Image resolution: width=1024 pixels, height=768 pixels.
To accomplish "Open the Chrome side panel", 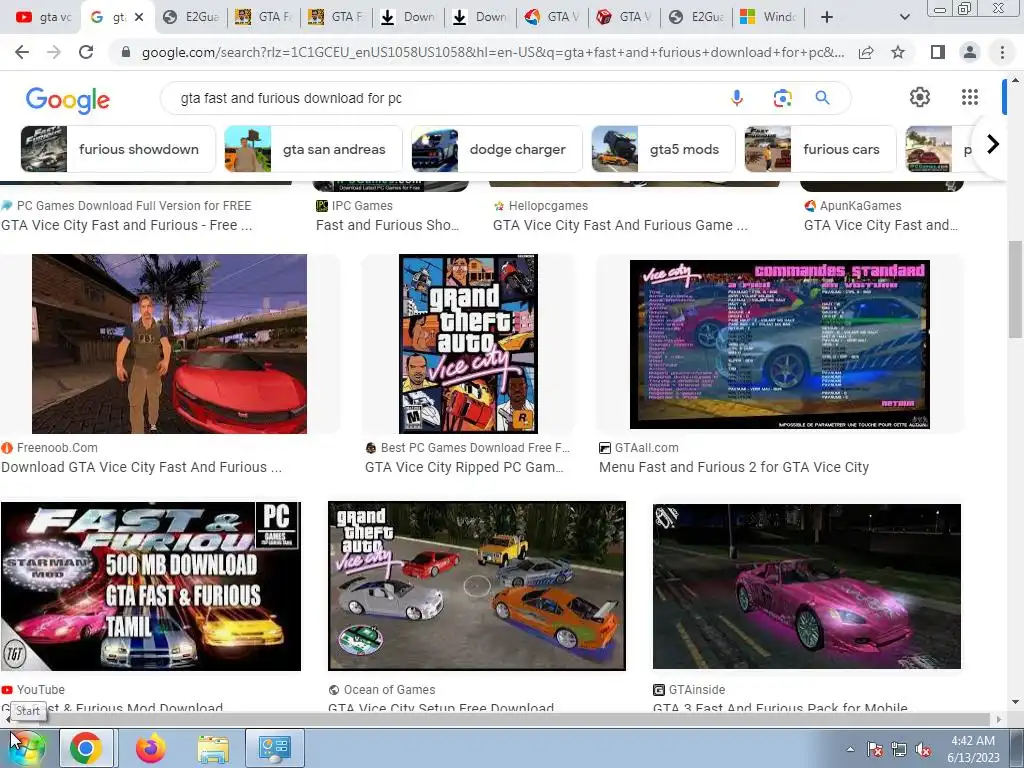I will (x=938, y=52).
